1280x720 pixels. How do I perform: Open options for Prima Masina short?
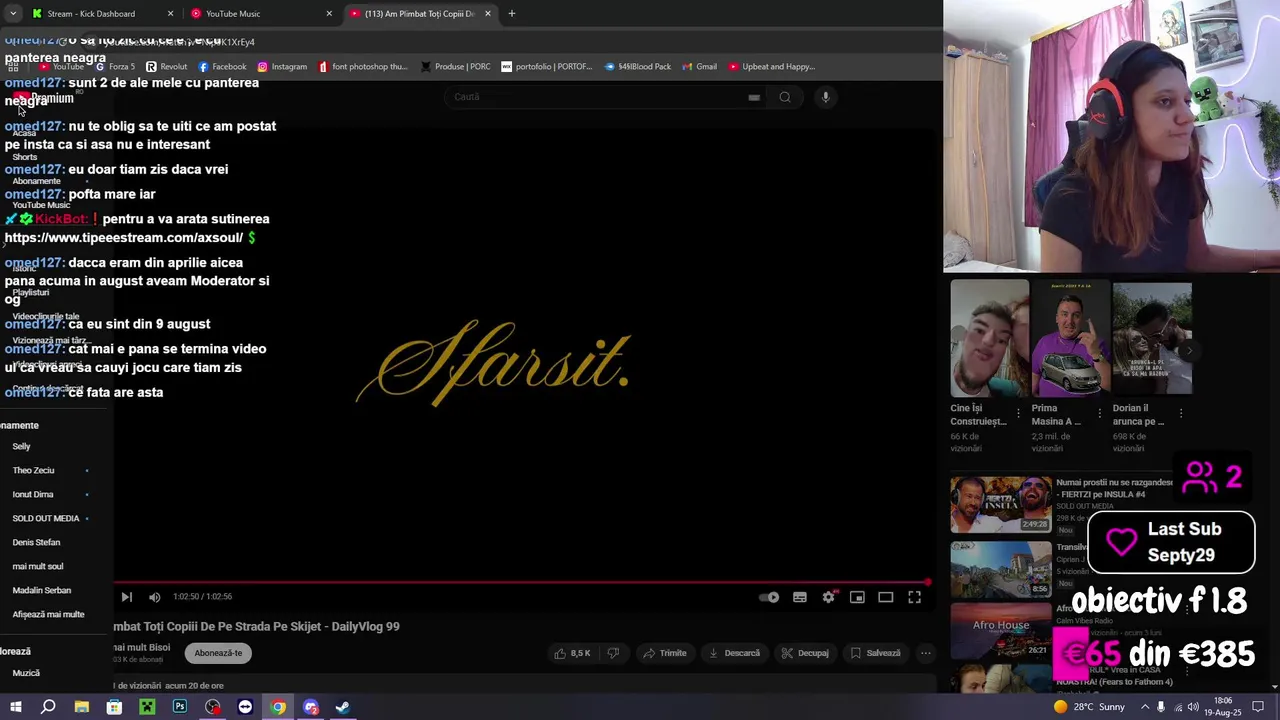[x=1099, y=413]
